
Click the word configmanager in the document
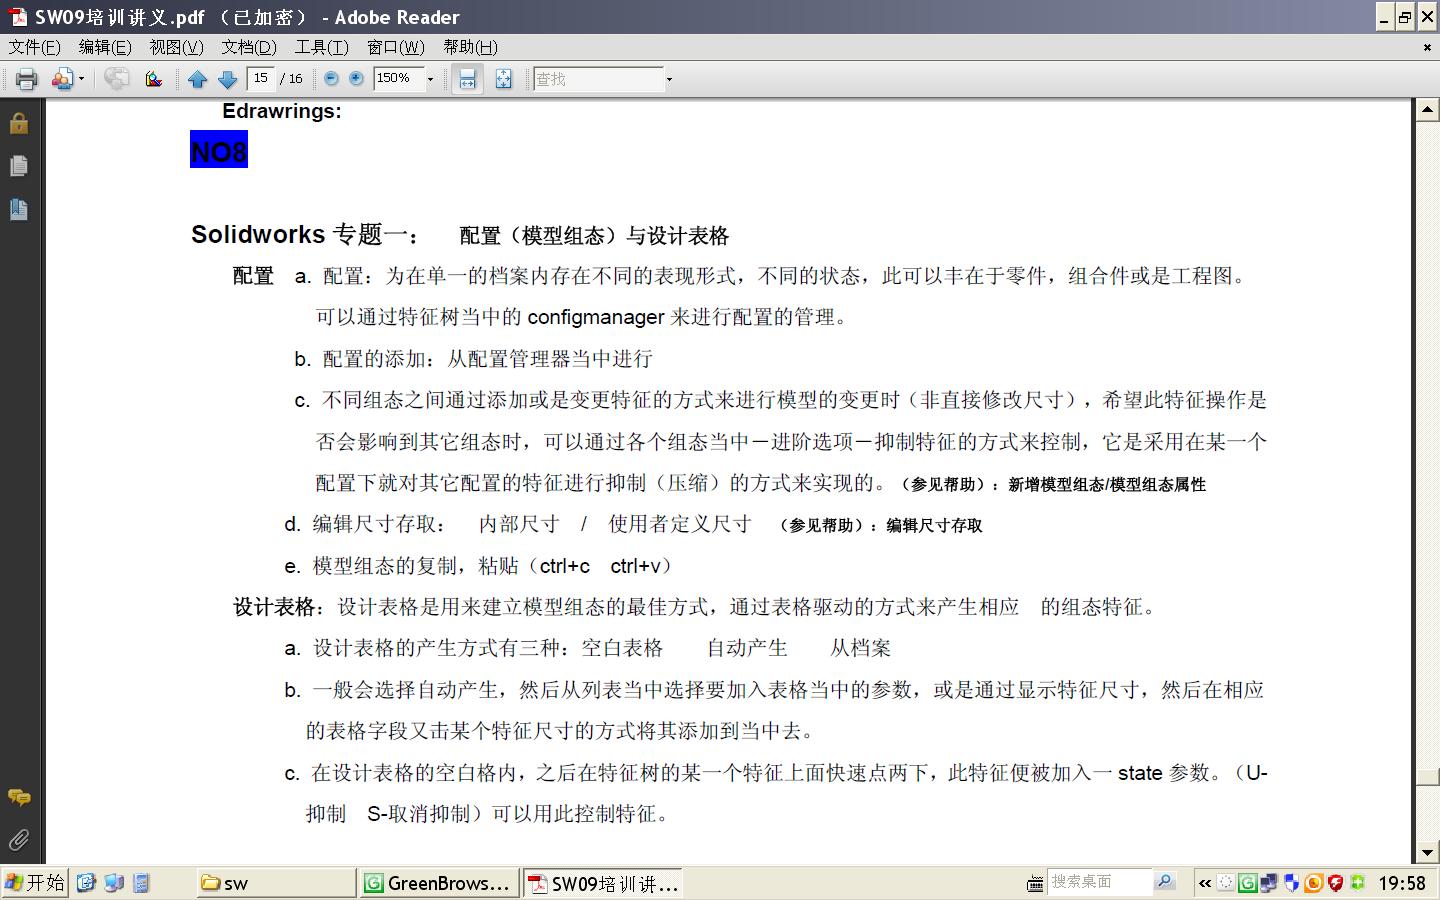coord(596,317)
